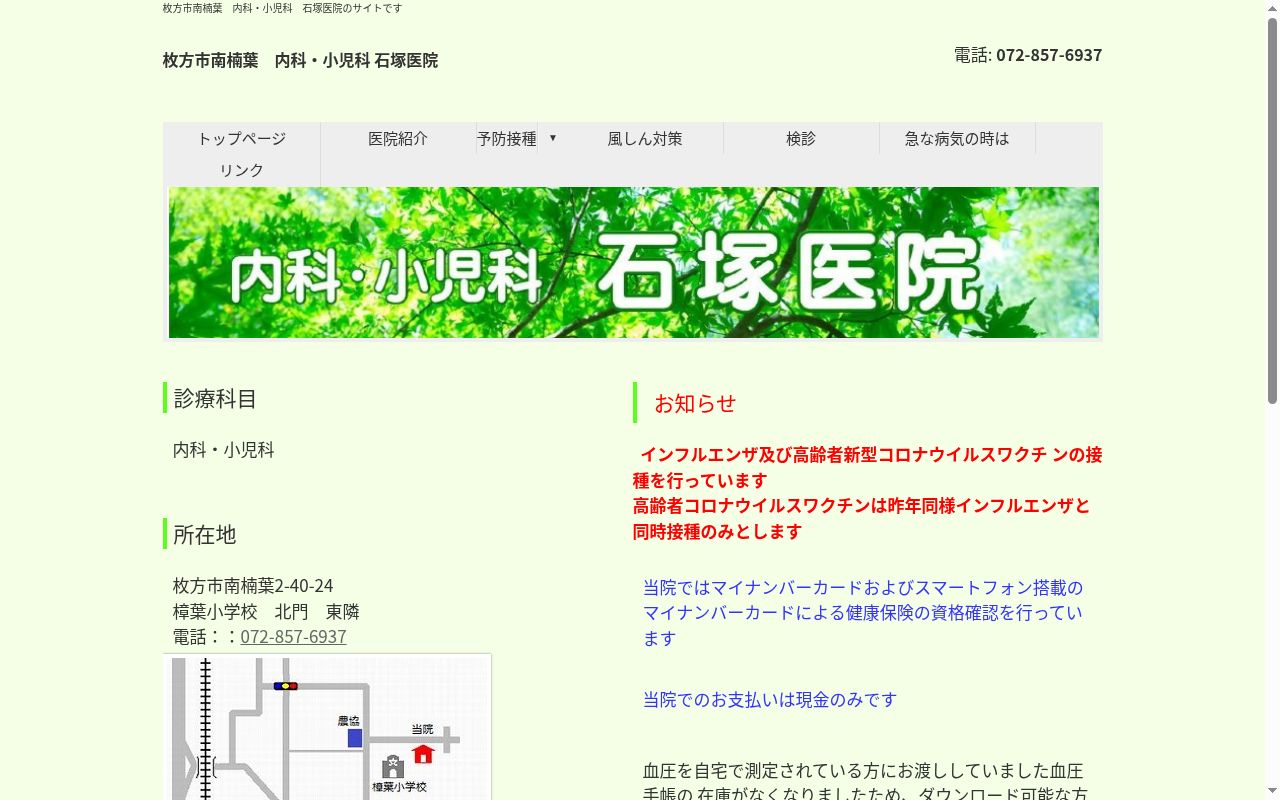Click the header 電話: 072-857-6937 text
This screenshot has width=1280, height=800.
point(1028,55)
